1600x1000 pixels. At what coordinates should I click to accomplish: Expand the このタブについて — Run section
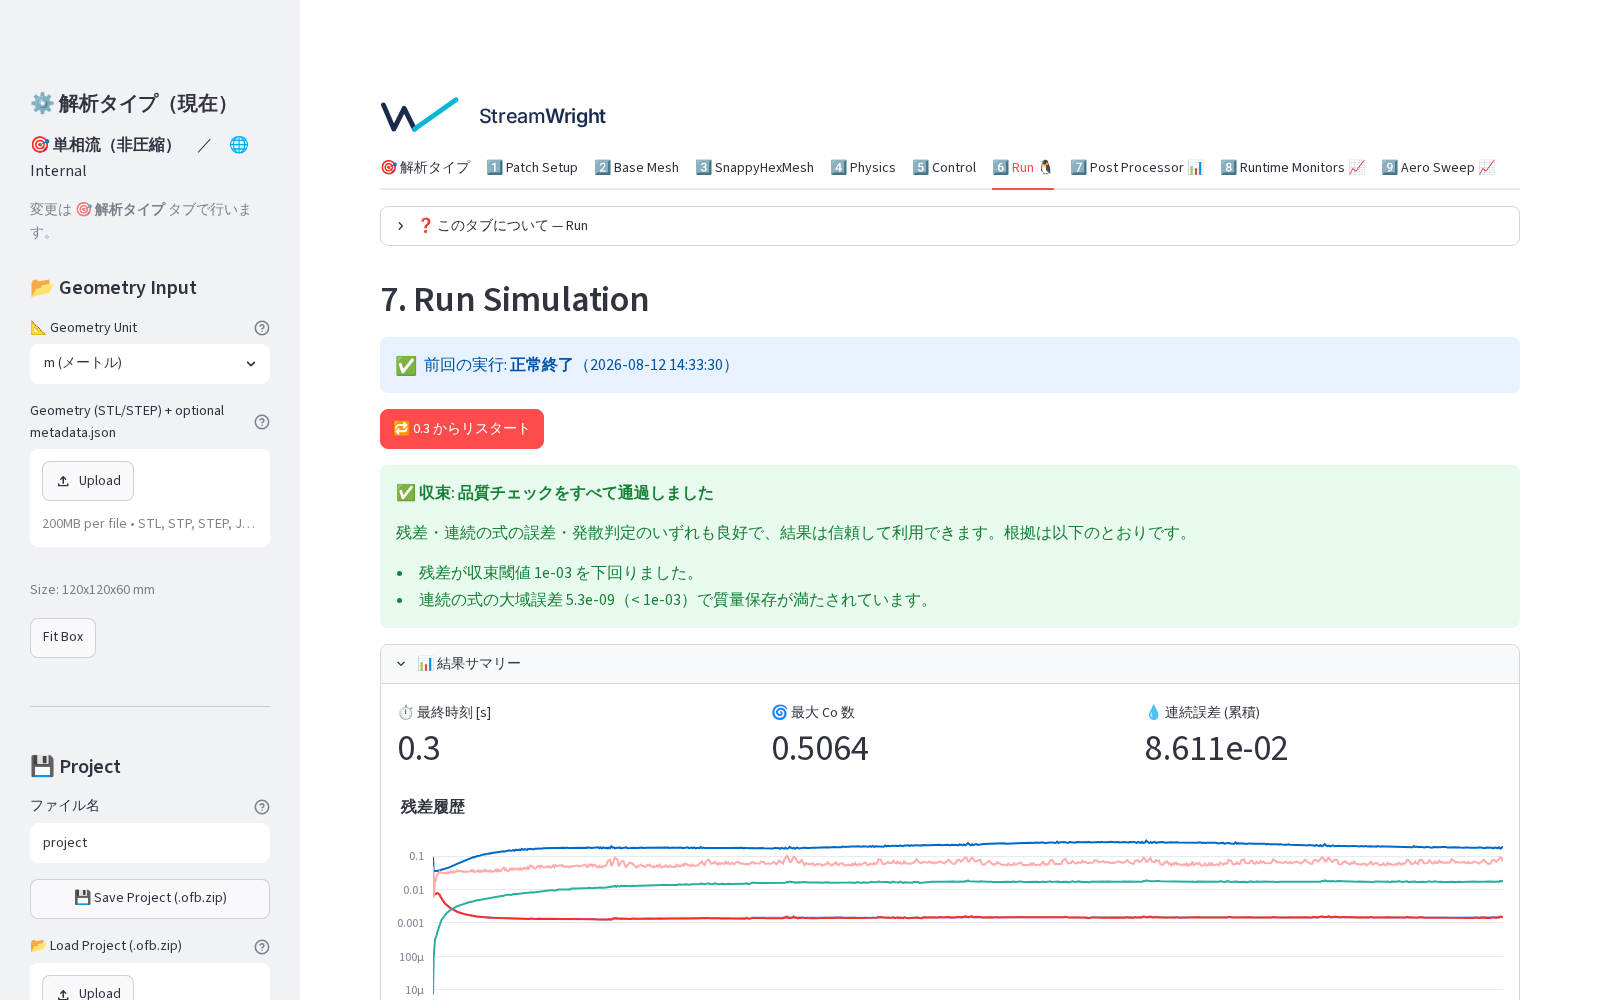click(x=950, y=226)
